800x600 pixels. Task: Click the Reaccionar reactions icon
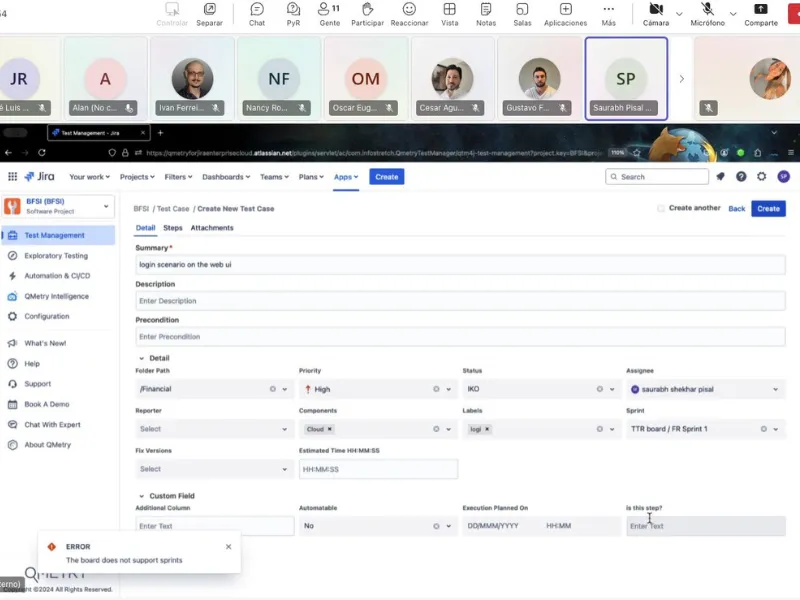[409, 9]
